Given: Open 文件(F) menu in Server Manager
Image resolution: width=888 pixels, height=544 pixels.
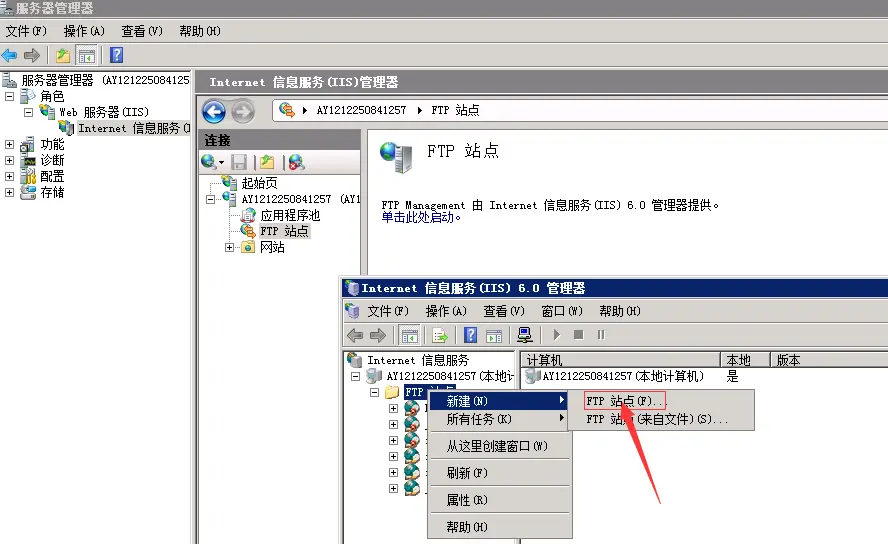Looking at the screenshot, I should coord(26,31).
